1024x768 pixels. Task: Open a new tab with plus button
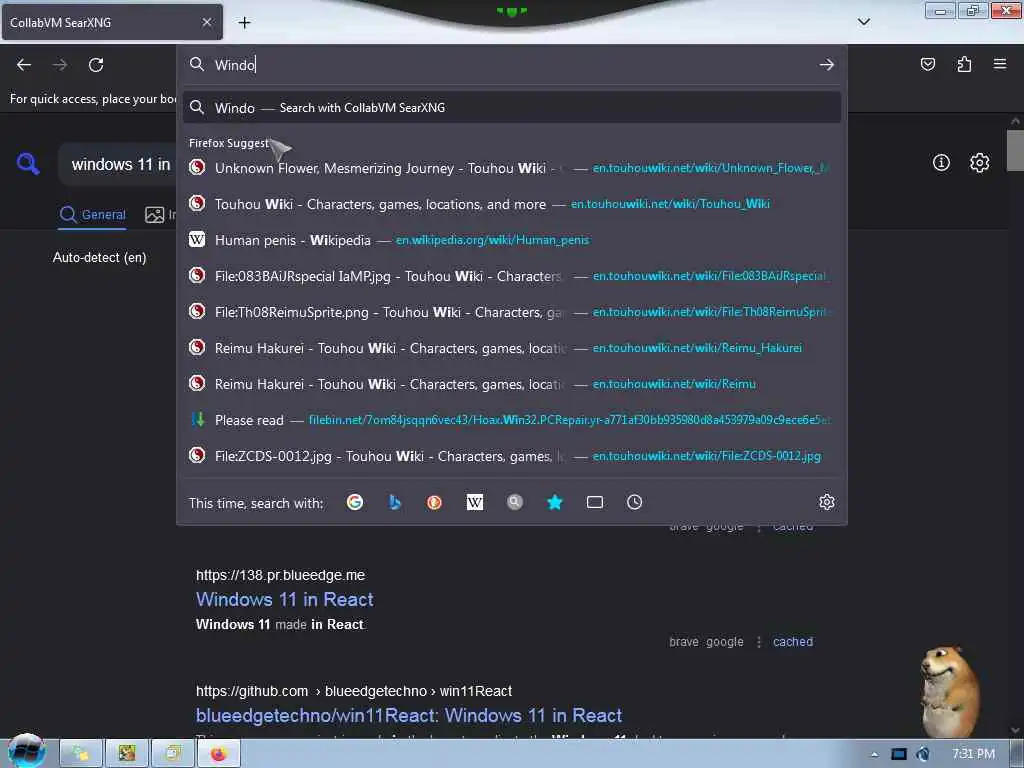click(244, 23)
